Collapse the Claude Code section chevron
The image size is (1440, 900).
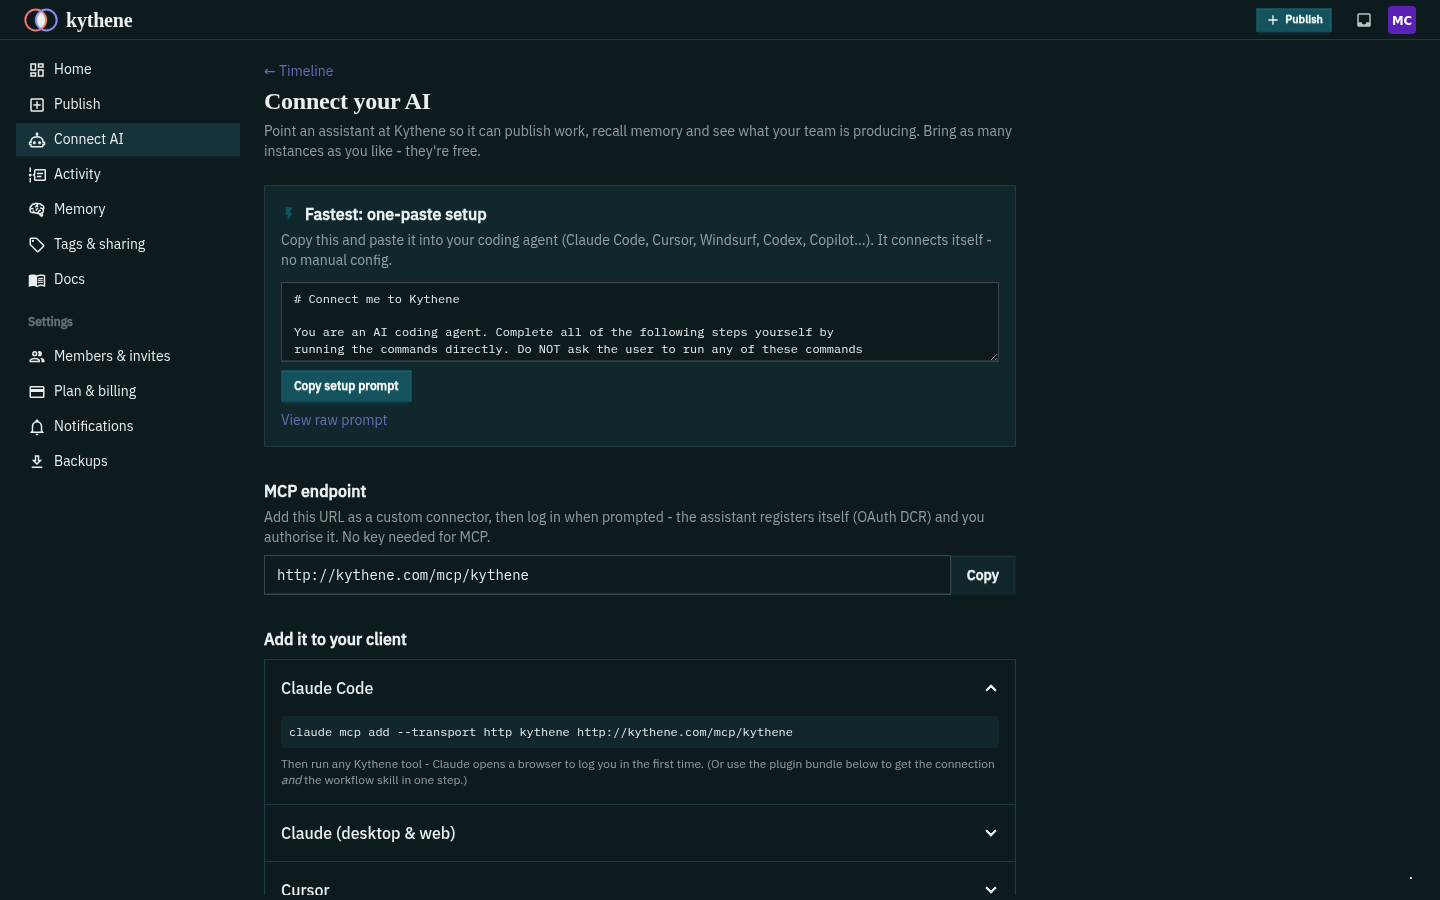pos(991,688)
